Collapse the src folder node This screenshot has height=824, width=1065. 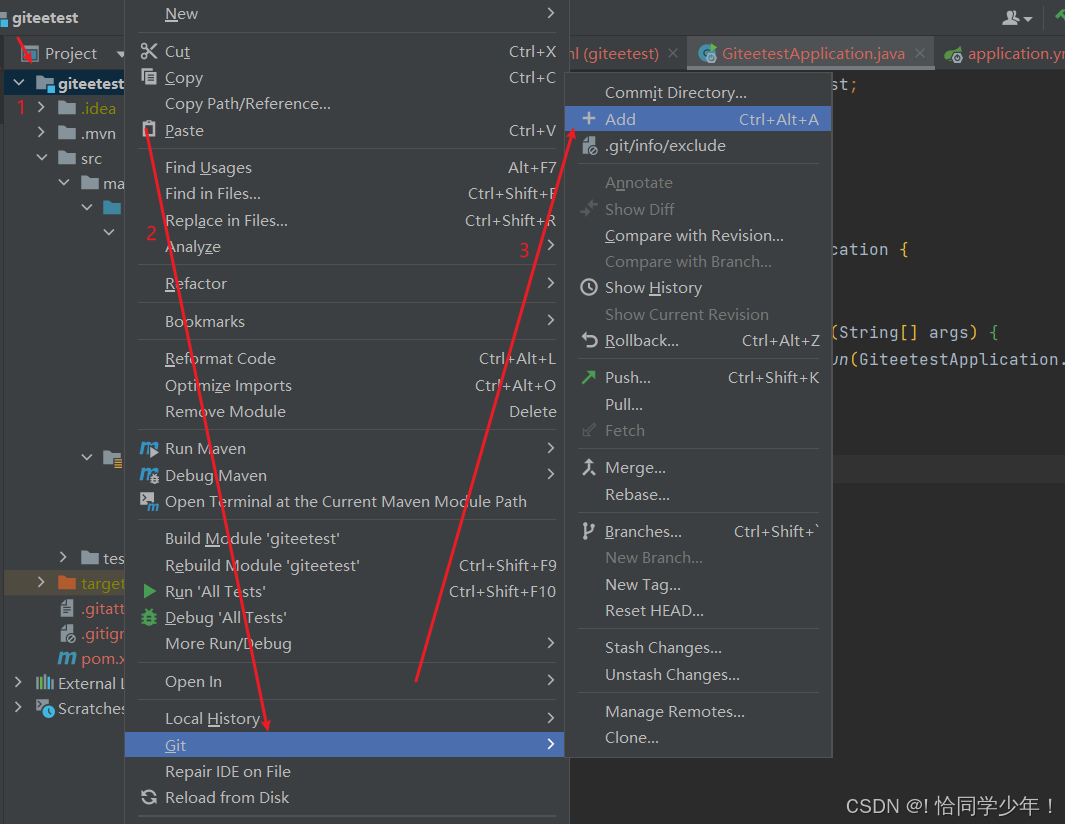pos(41,158)
